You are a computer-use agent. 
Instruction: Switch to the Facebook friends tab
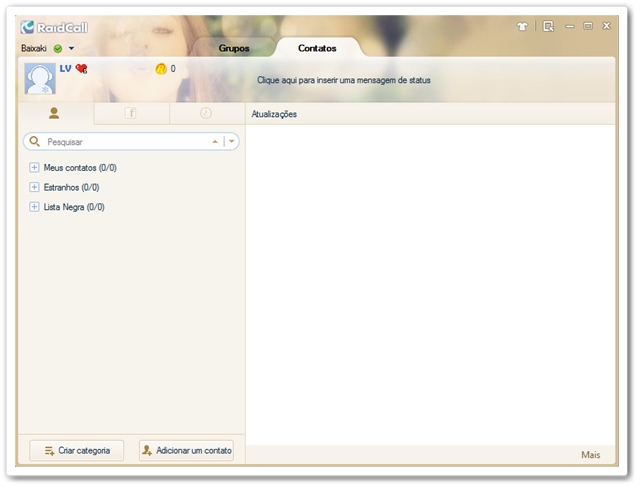(131, 114)
